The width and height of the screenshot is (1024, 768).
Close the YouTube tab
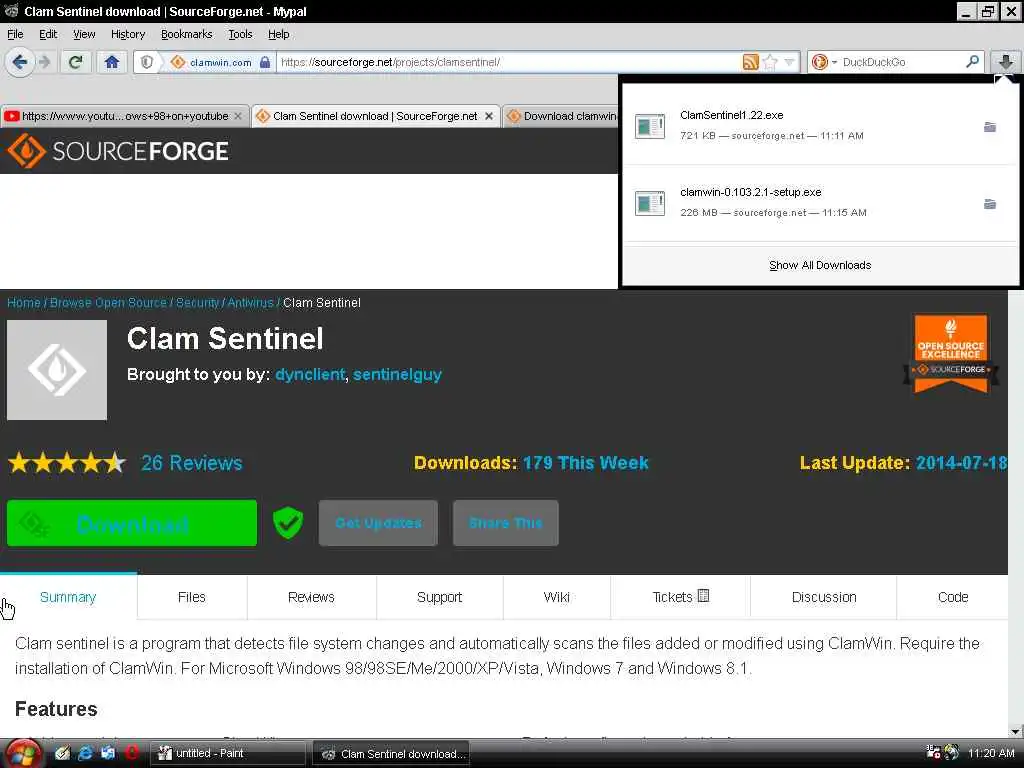pos(238,116)
